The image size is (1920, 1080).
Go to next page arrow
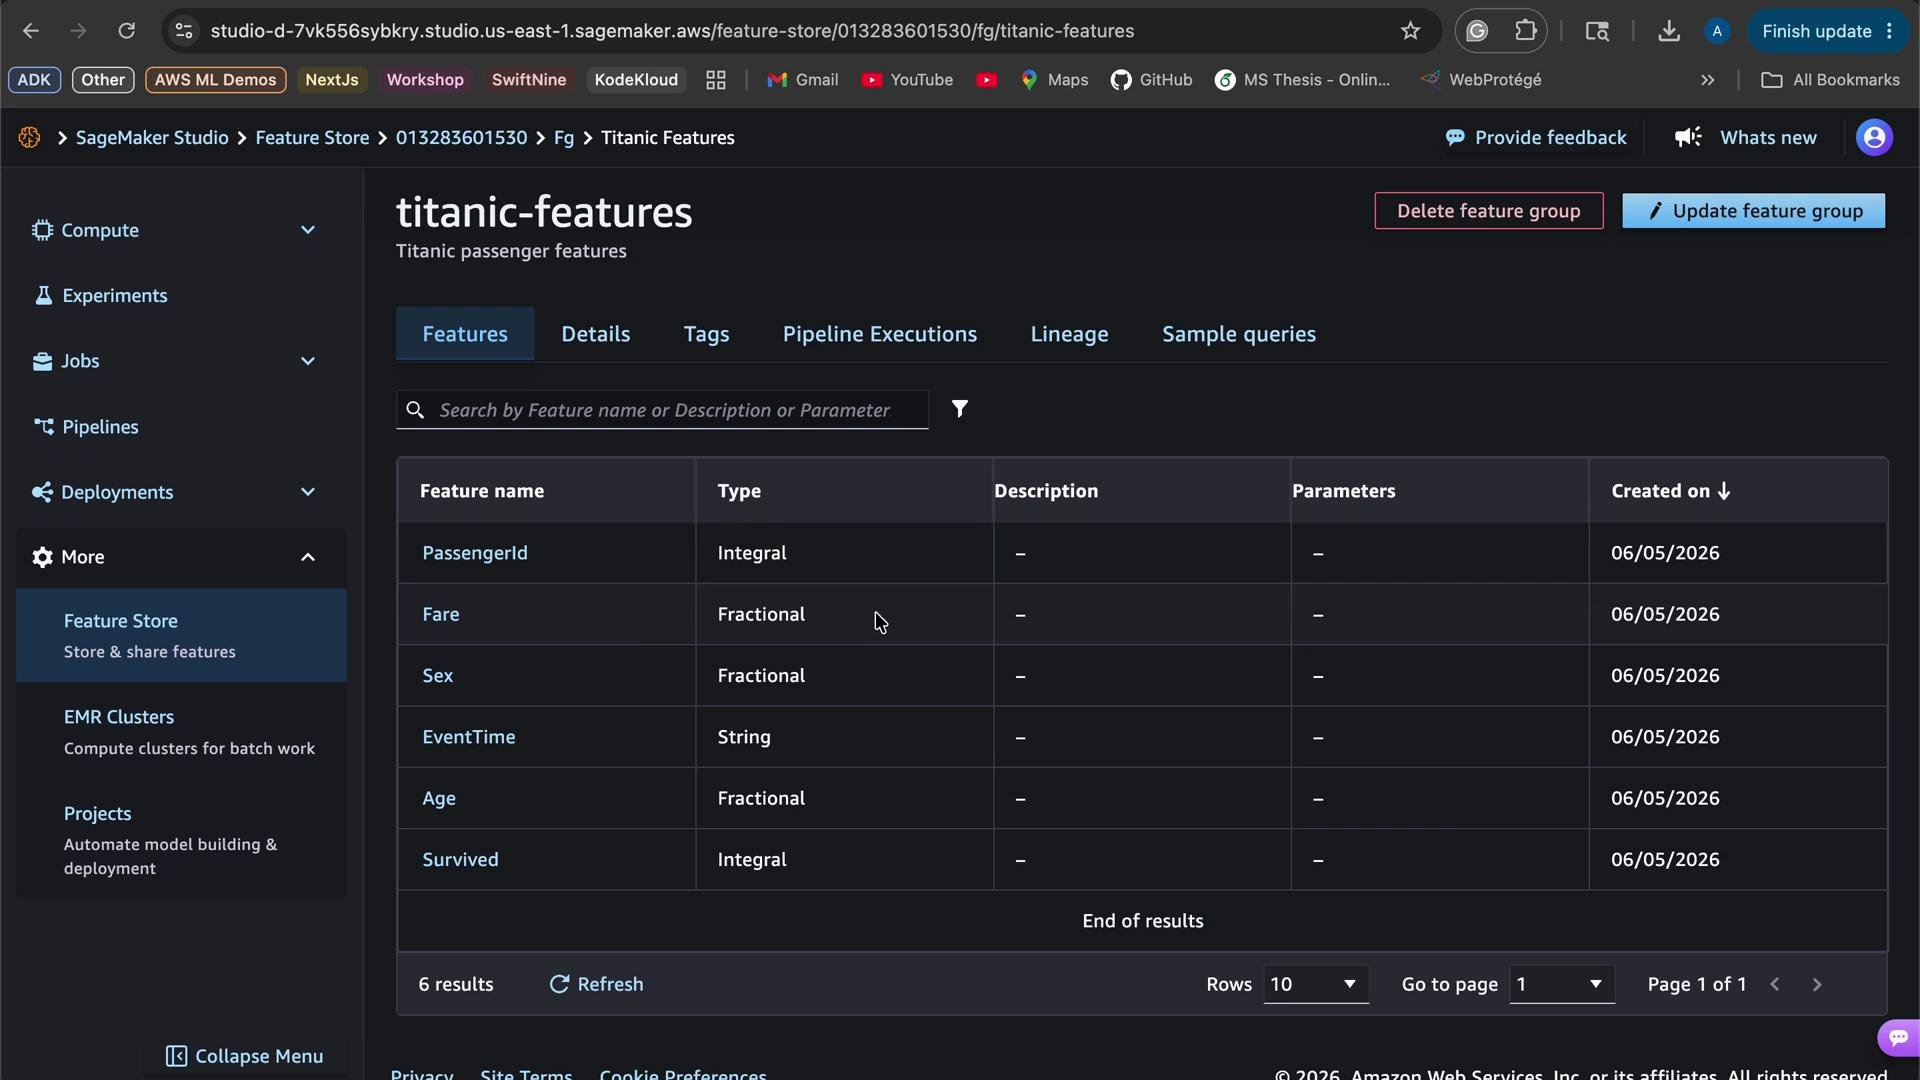(1817, 985)
